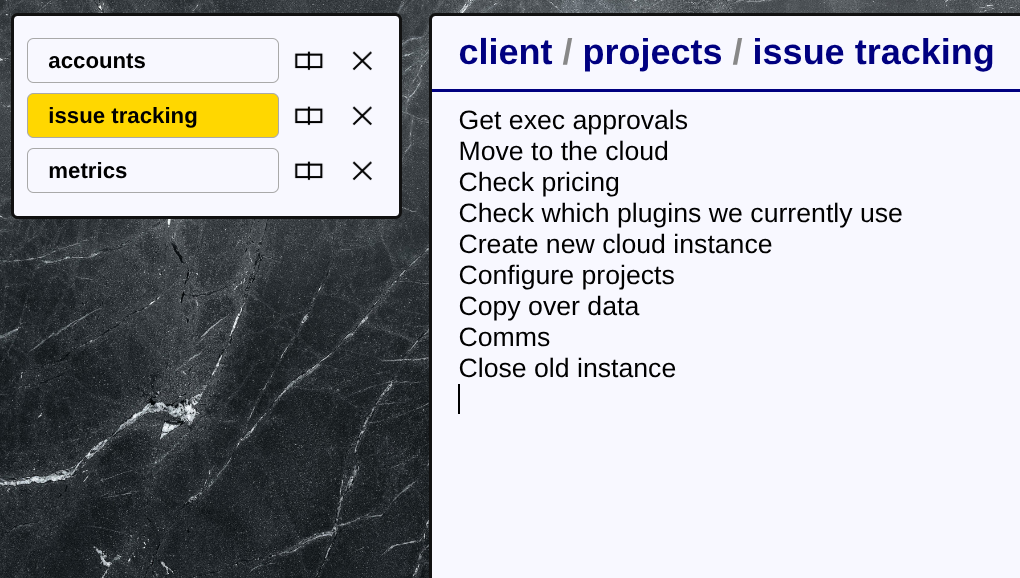Viewport: 1020px width, 578px height.
Task: Close the accounts tab entry
Action: [x=362, y=61]
